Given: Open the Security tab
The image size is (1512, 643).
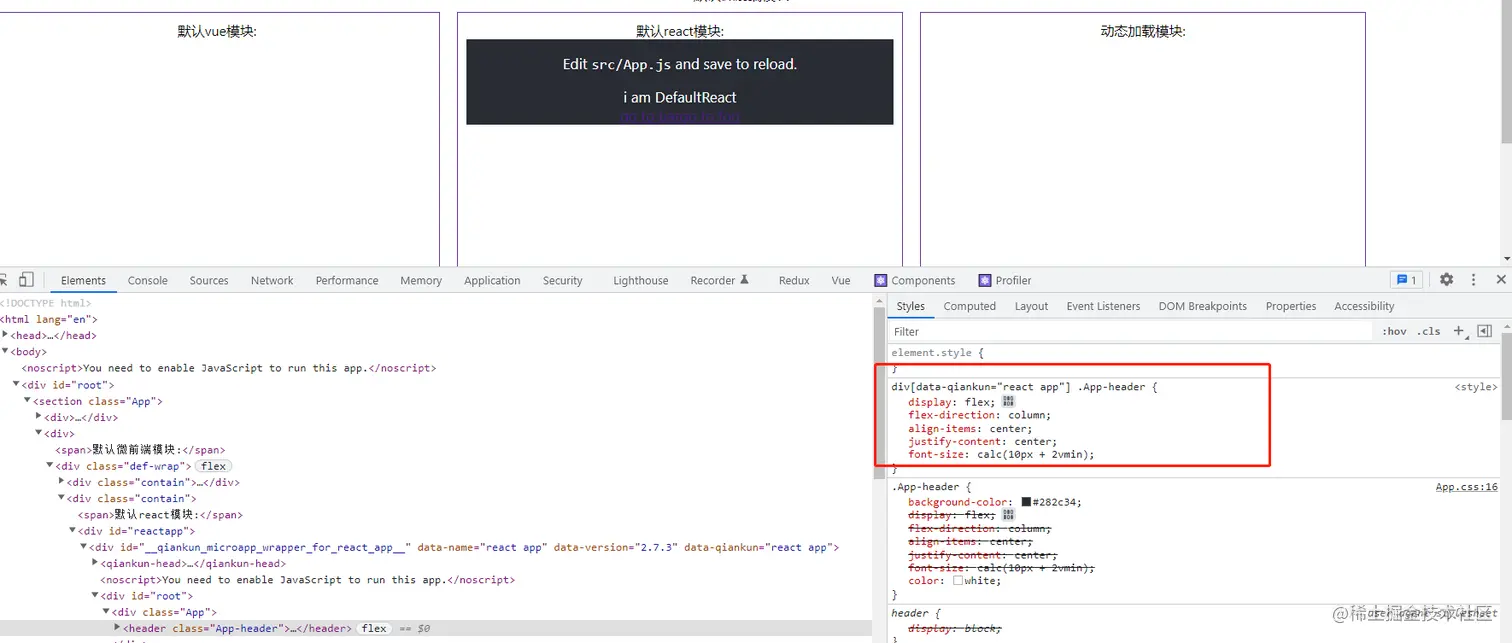Looking at the screenshot, I should tap(562, 280).
